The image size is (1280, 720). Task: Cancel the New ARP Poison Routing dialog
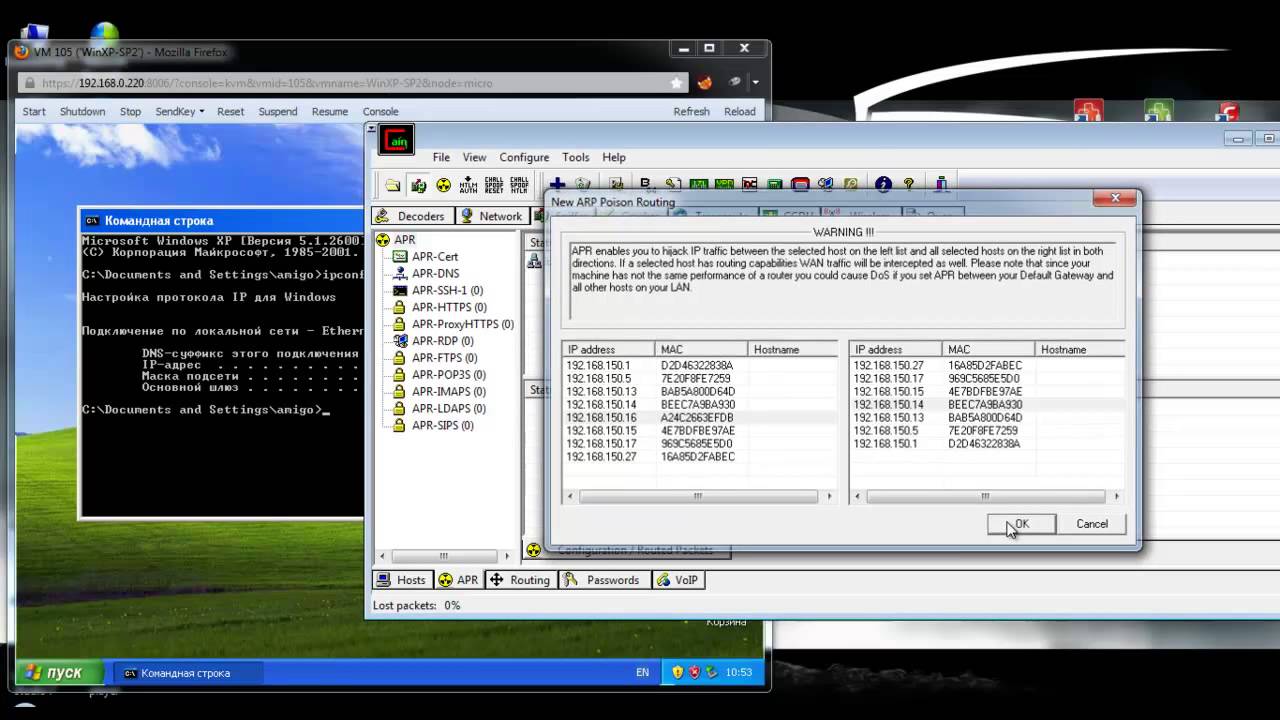pyautogui.click(x=1092, y=524)
